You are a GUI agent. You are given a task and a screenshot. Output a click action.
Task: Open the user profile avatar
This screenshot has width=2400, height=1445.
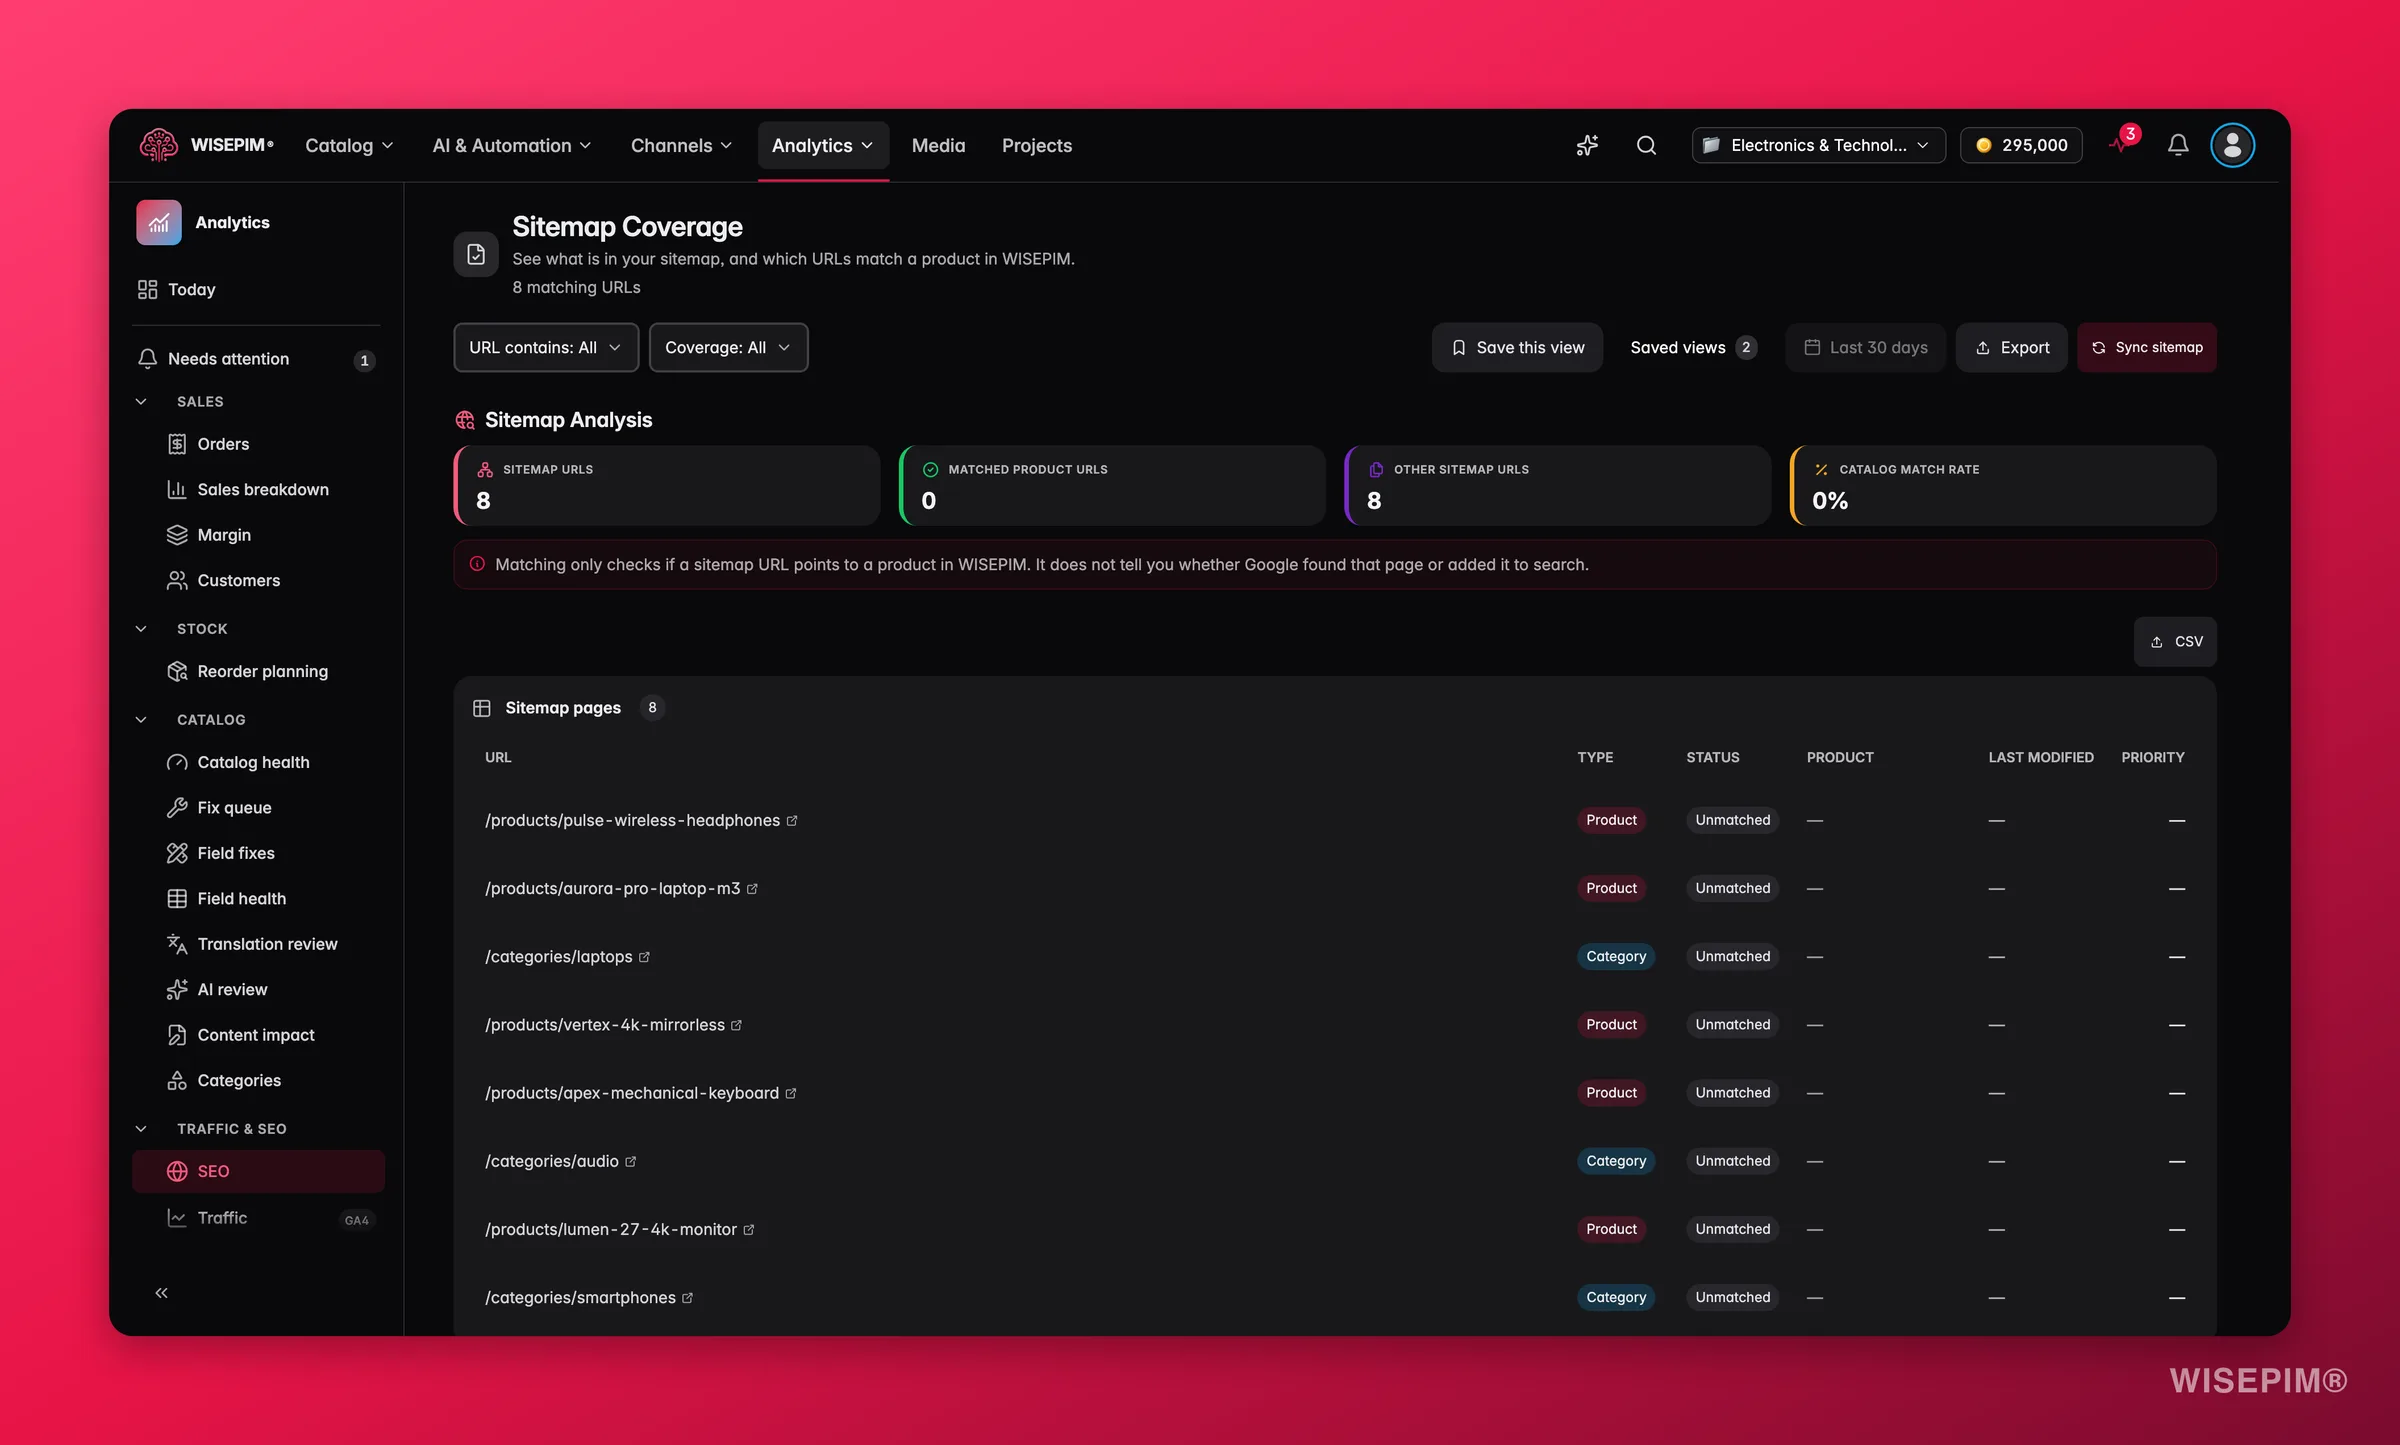point(2232,145)
